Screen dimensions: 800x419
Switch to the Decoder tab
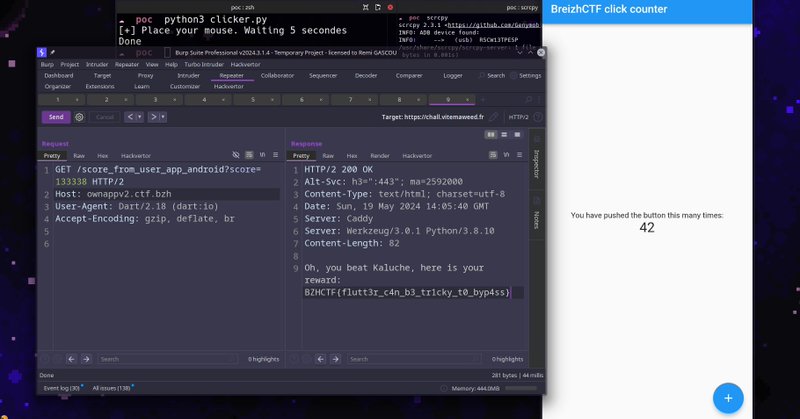[366, 76]
